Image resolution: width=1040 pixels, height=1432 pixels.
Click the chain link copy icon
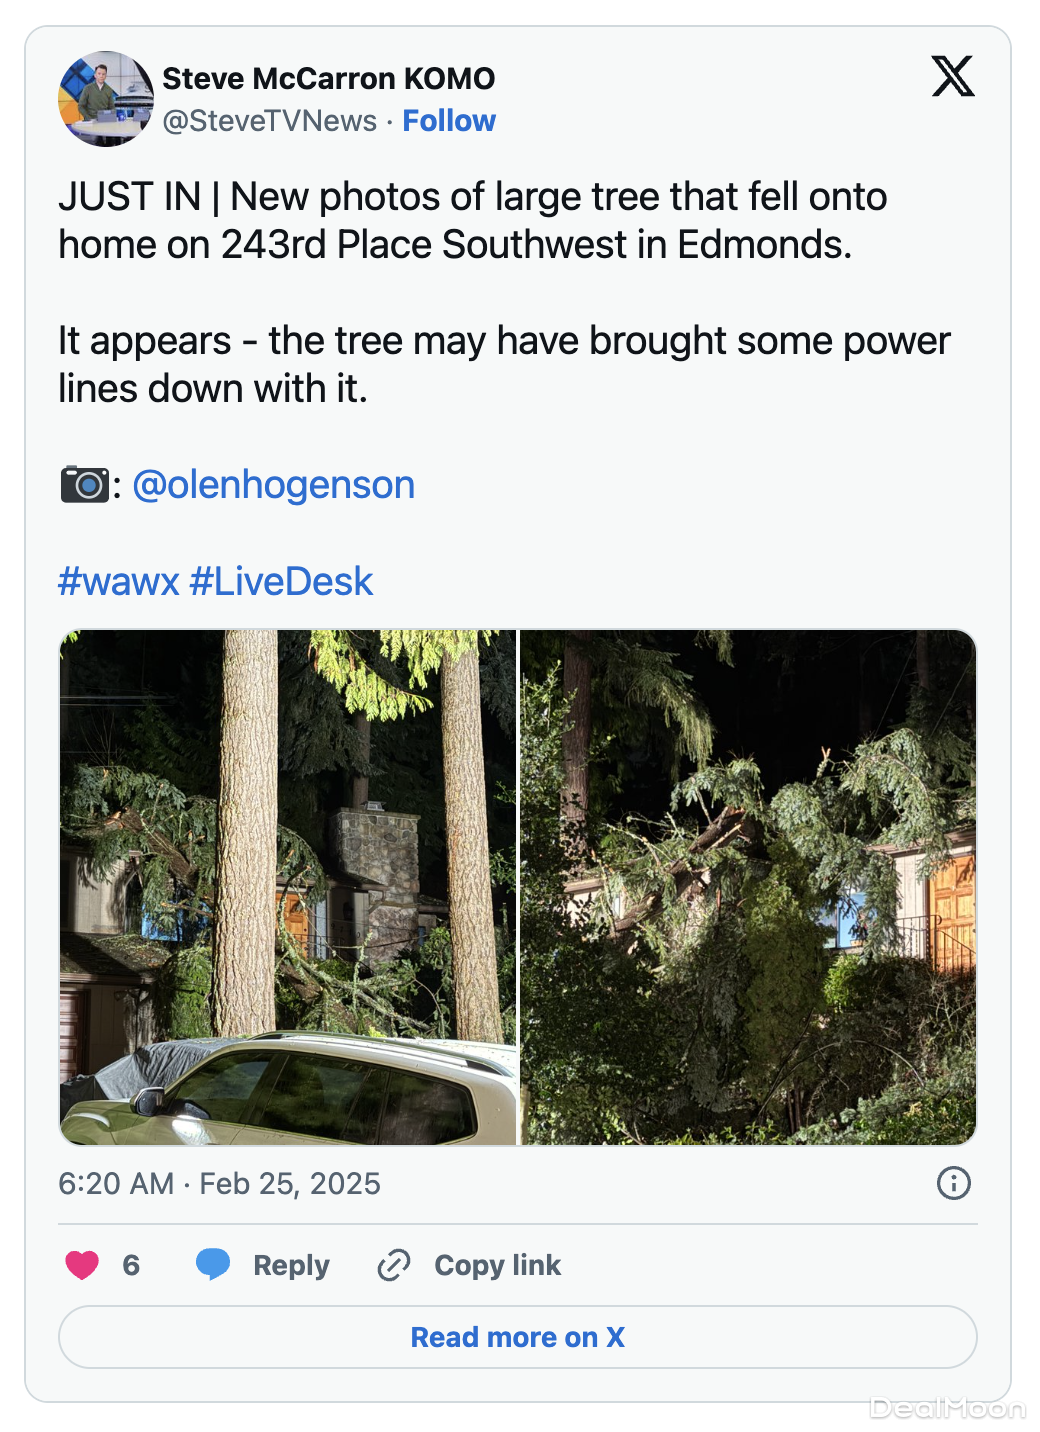[394, 1265]
